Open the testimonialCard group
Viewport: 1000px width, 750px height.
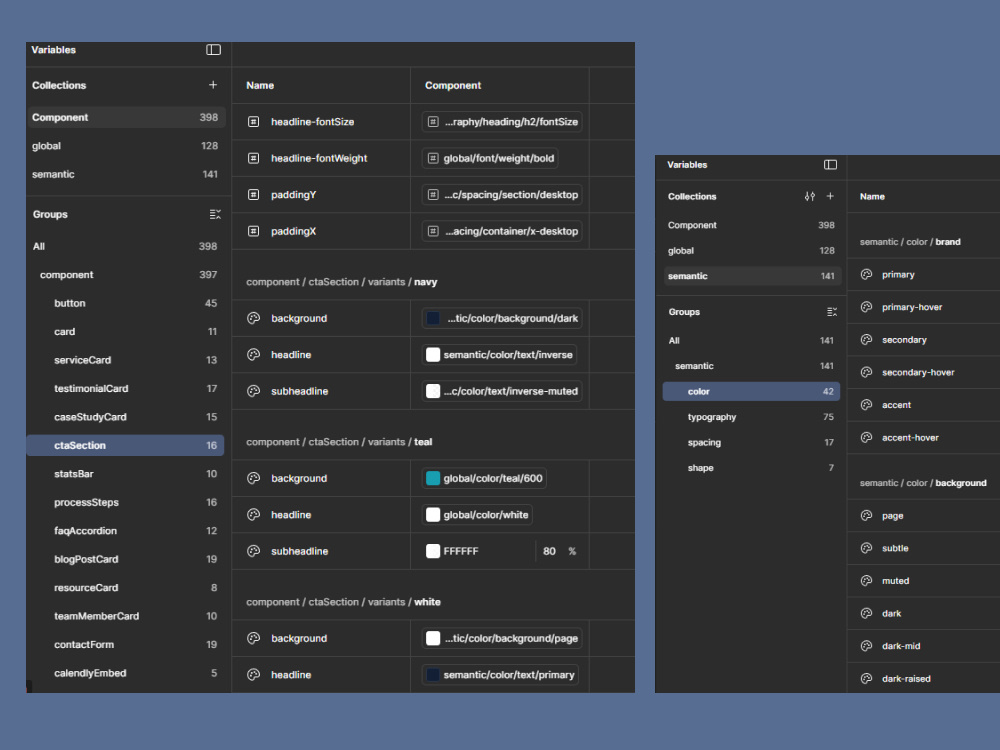tap(126, 388)
